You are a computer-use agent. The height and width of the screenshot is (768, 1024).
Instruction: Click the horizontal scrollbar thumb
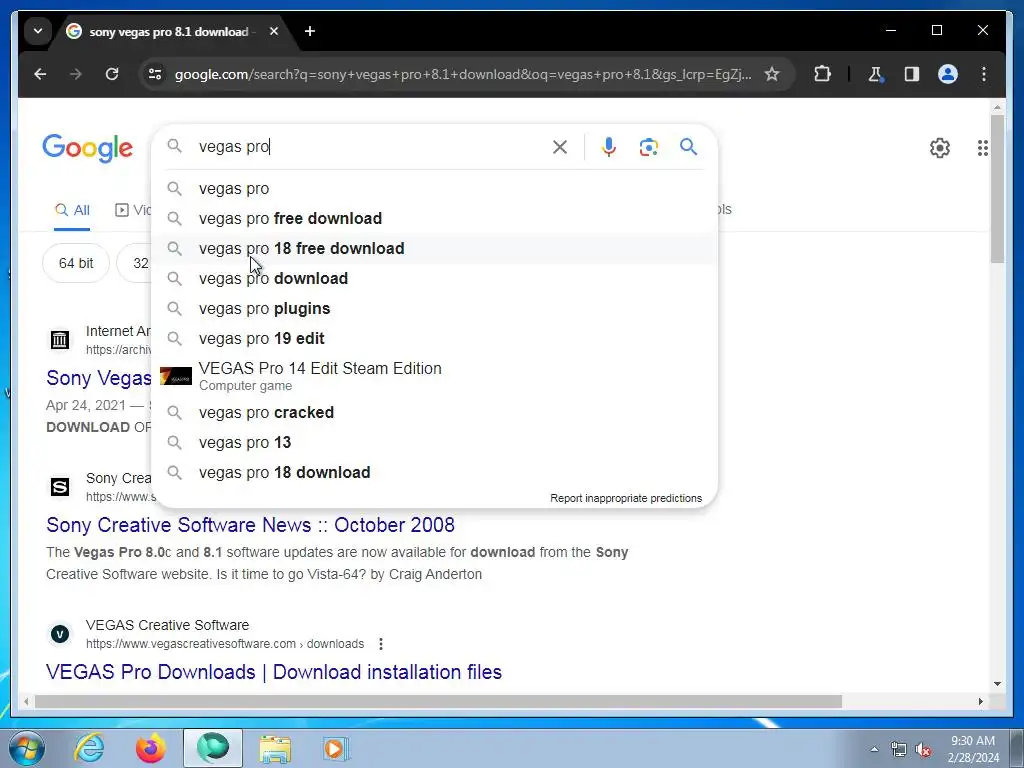438,701
